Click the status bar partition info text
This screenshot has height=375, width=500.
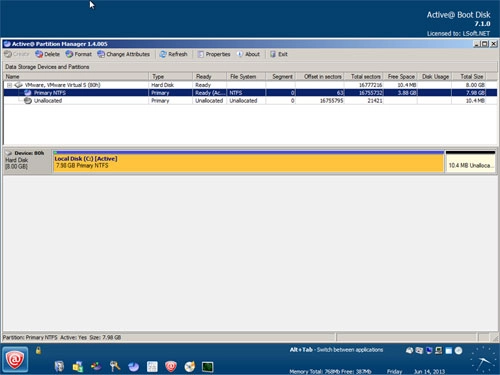(62, 337)
